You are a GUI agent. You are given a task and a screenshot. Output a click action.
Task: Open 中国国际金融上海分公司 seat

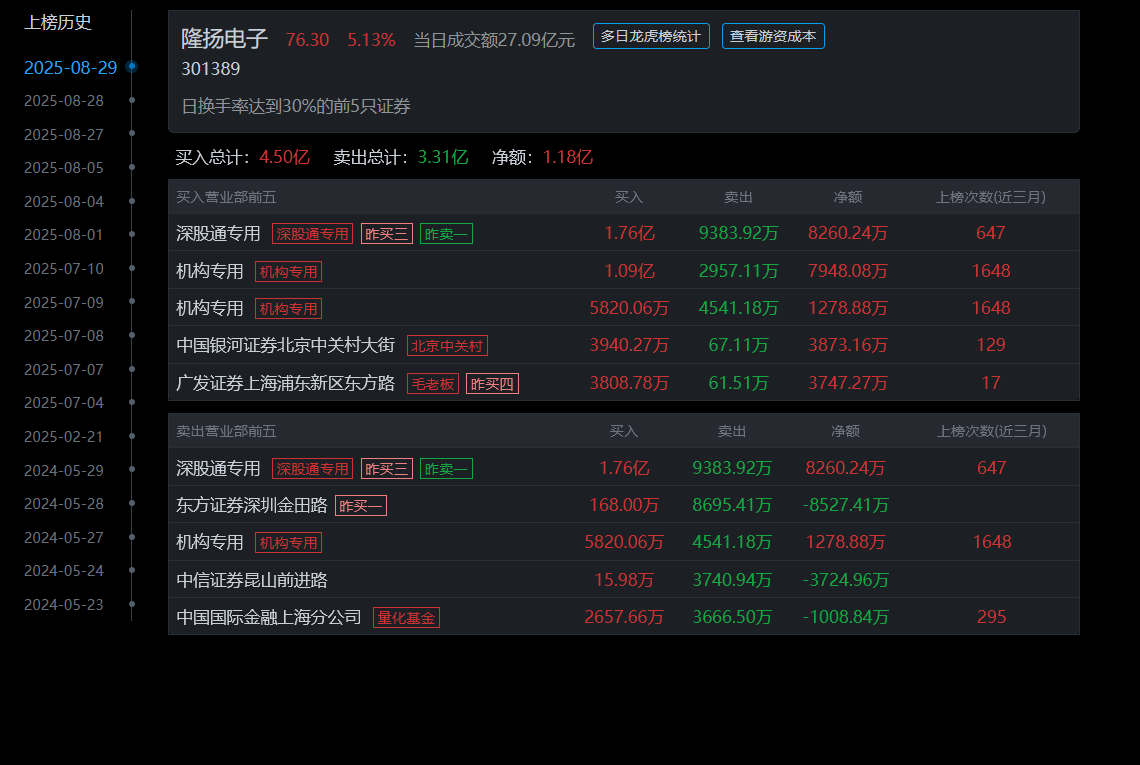pyautogui.click(x=269, y=617)
